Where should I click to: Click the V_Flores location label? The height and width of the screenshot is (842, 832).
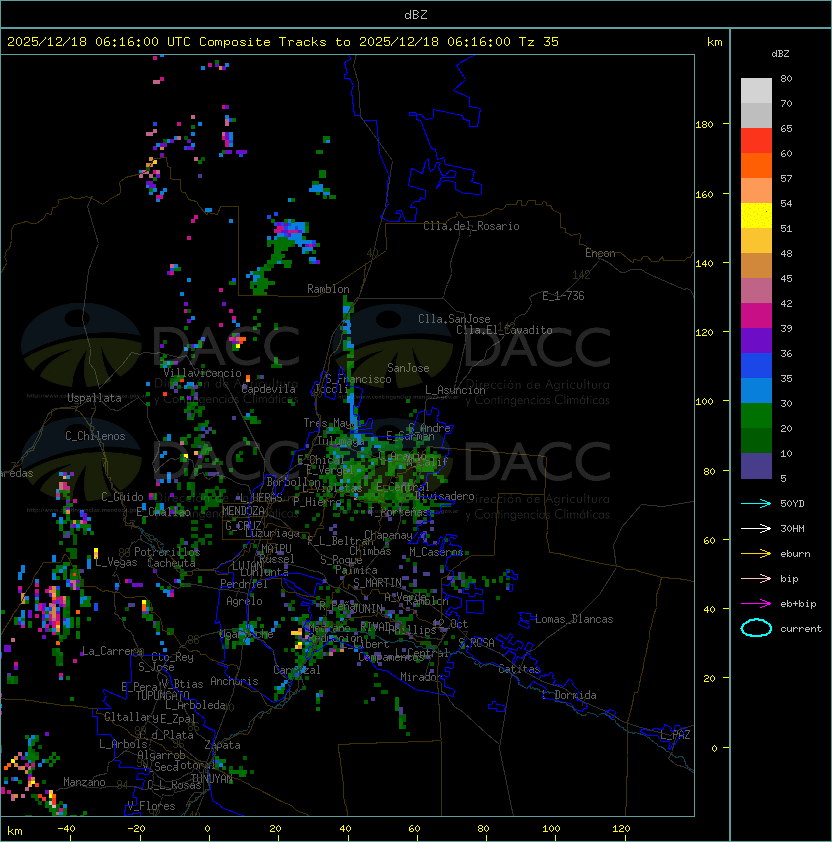click(151, 806)
